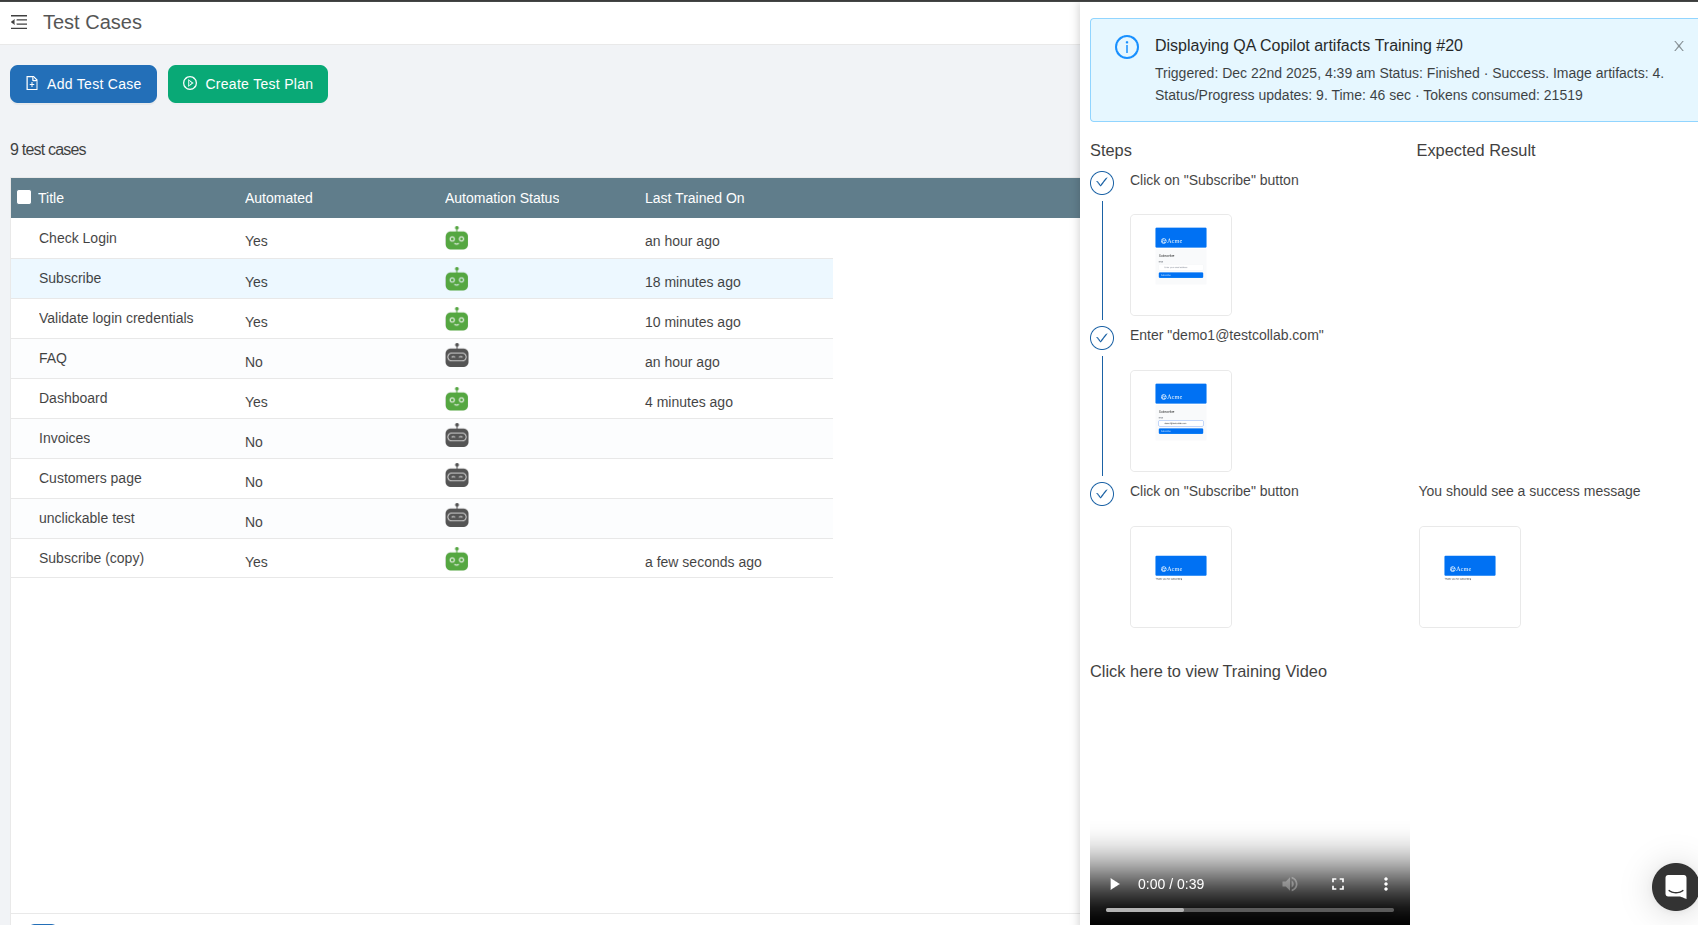Click the green robot icon for Dashboard
Screen dimensions: 1698x925
point(457,400)
